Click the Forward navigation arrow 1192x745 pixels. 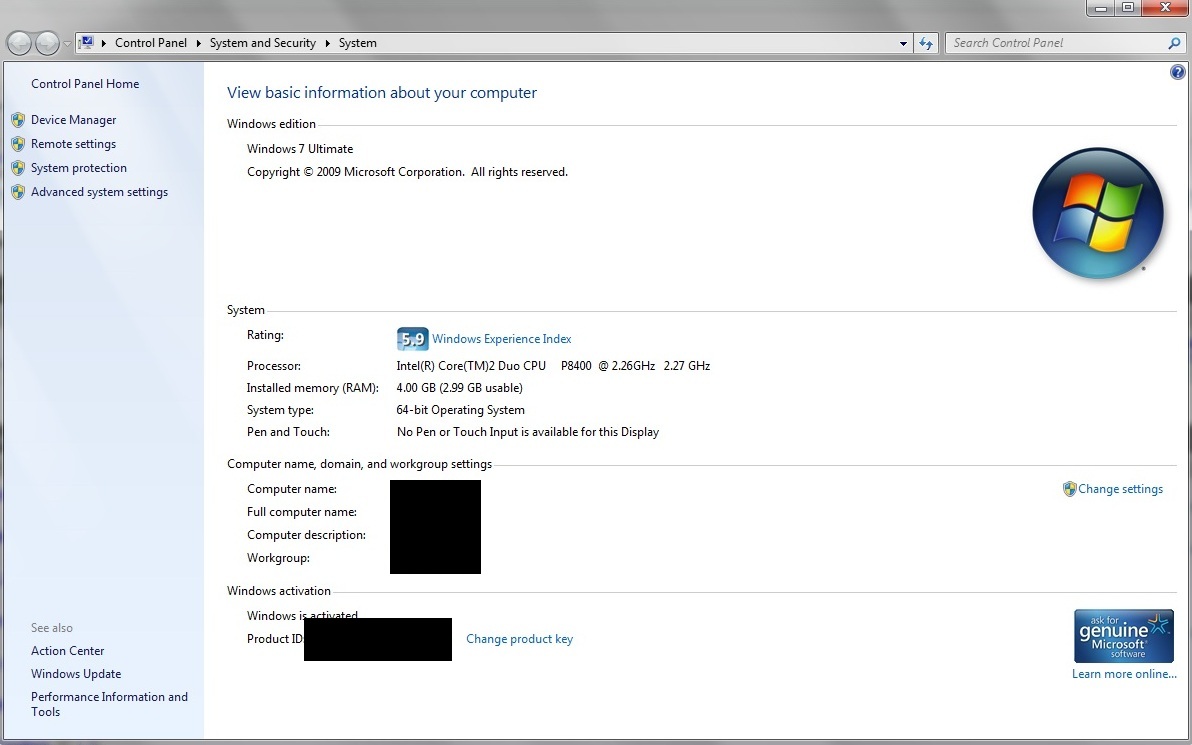47,43
